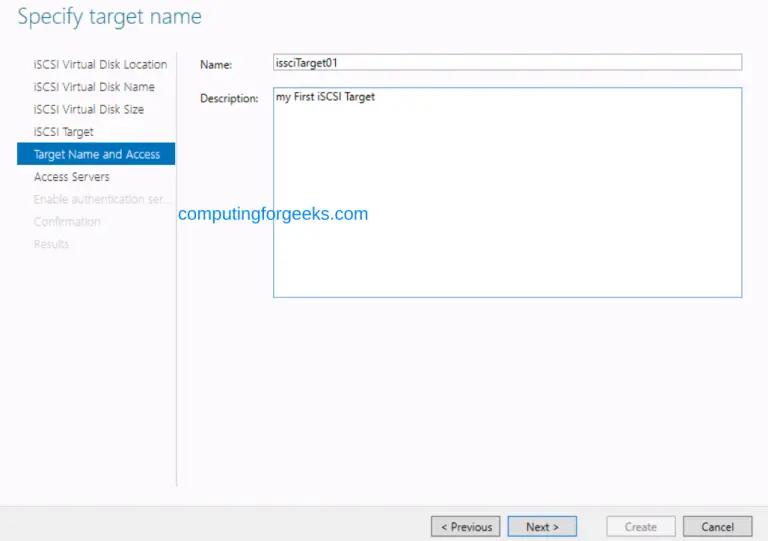Click the greyed Enable authentication step
This screenshot has width=768, height=541.
click(x=102, y=199)
